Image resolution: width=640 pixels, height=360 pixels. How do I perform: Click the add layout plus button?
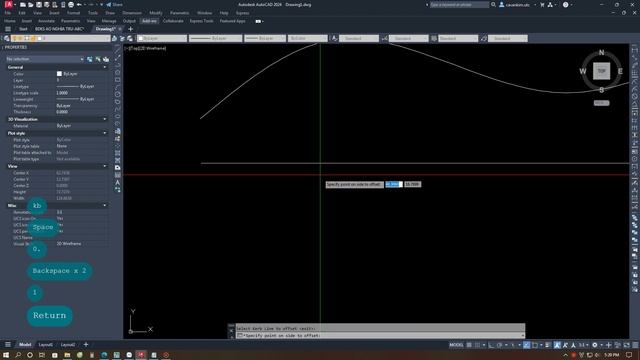(86, 345)
